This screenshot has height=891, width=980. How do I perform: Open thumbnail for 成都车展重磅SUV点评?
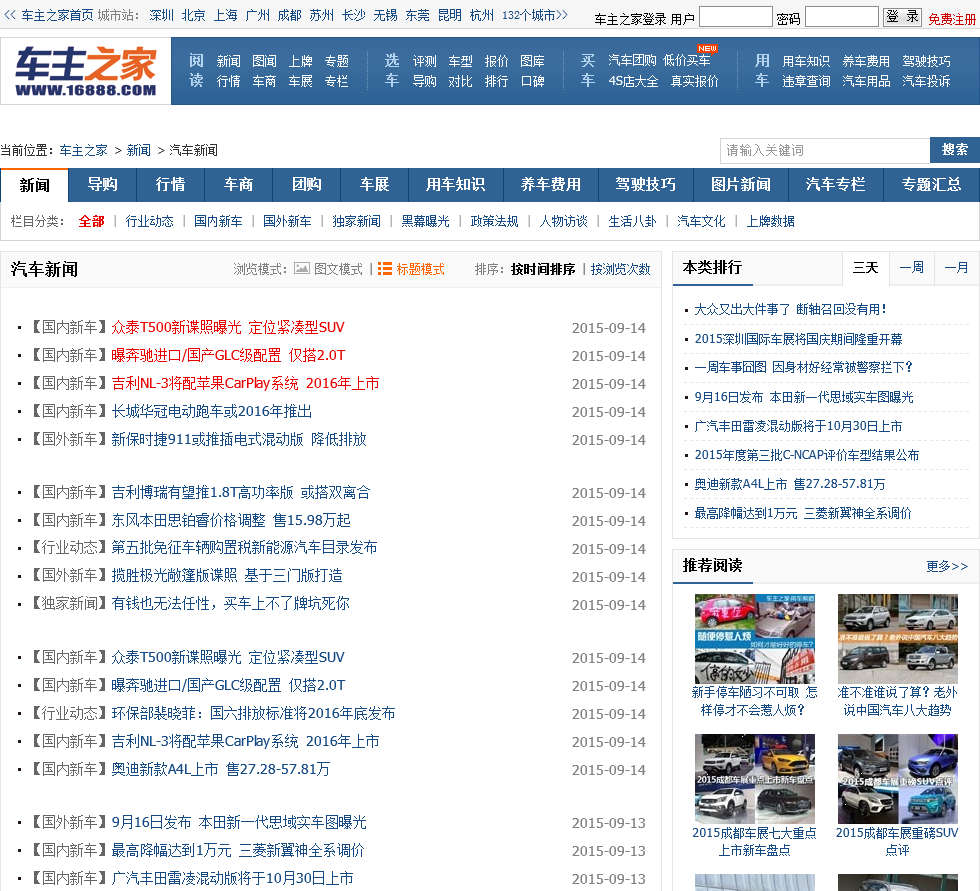coord(898,779)
